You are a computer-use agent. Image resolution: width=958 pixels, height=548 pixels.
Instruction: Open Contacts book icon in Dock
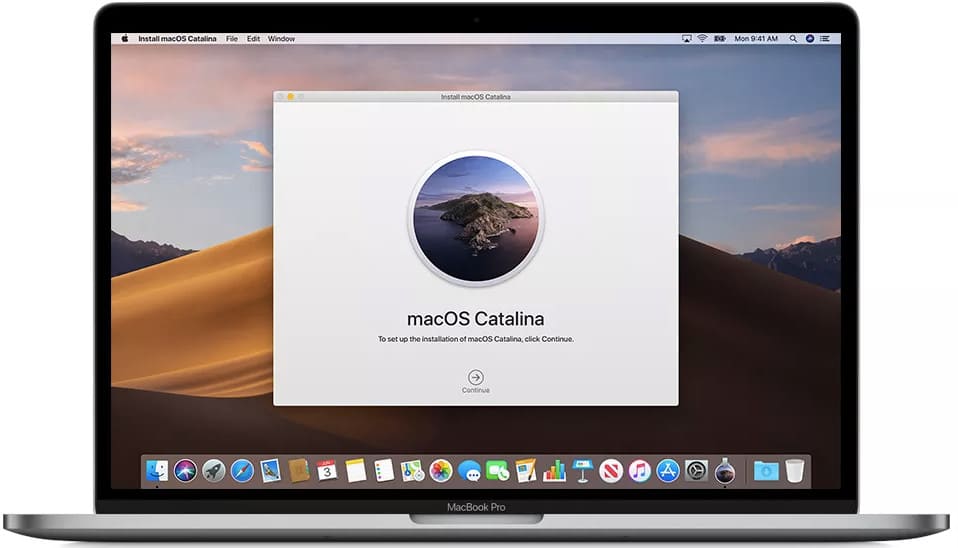[299, 471]
